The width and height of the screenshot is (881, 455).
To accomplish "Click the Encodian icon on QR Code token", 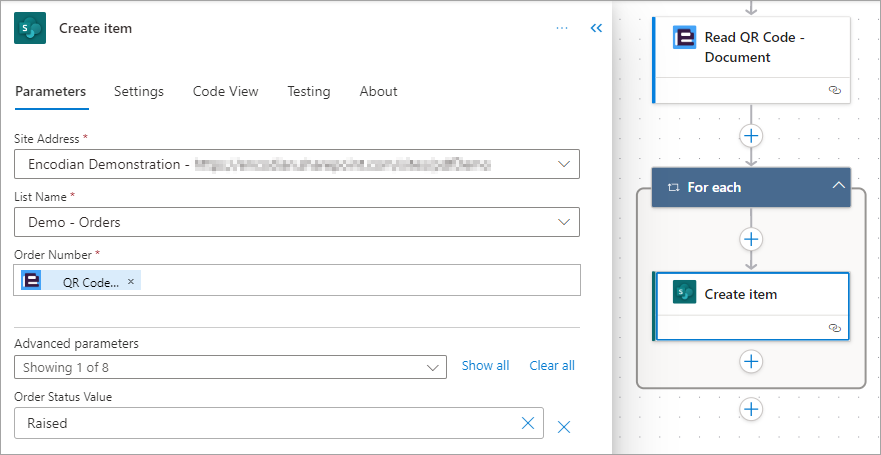I will pos(31,280).
